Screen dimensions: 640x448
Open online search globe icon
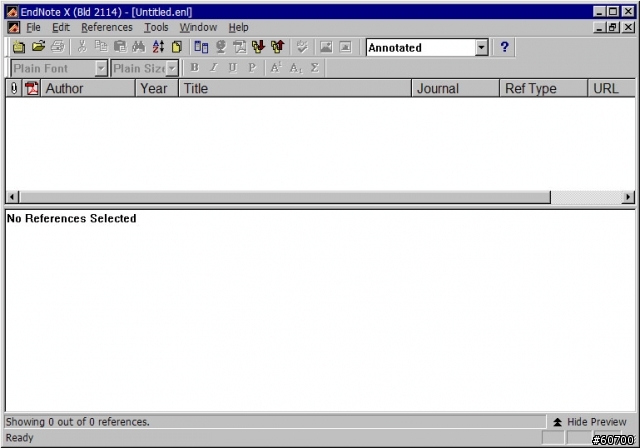point(221,47)
